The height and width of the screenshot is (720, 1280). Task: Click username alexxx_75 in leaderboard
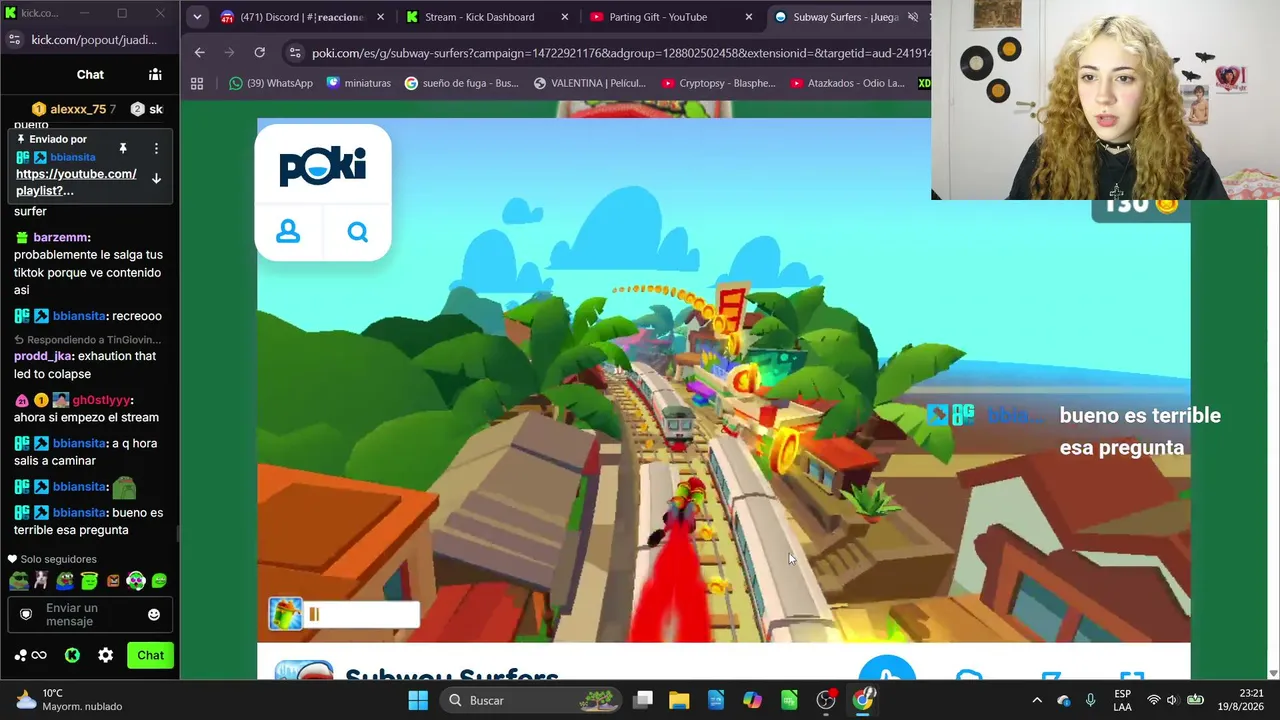78,109
